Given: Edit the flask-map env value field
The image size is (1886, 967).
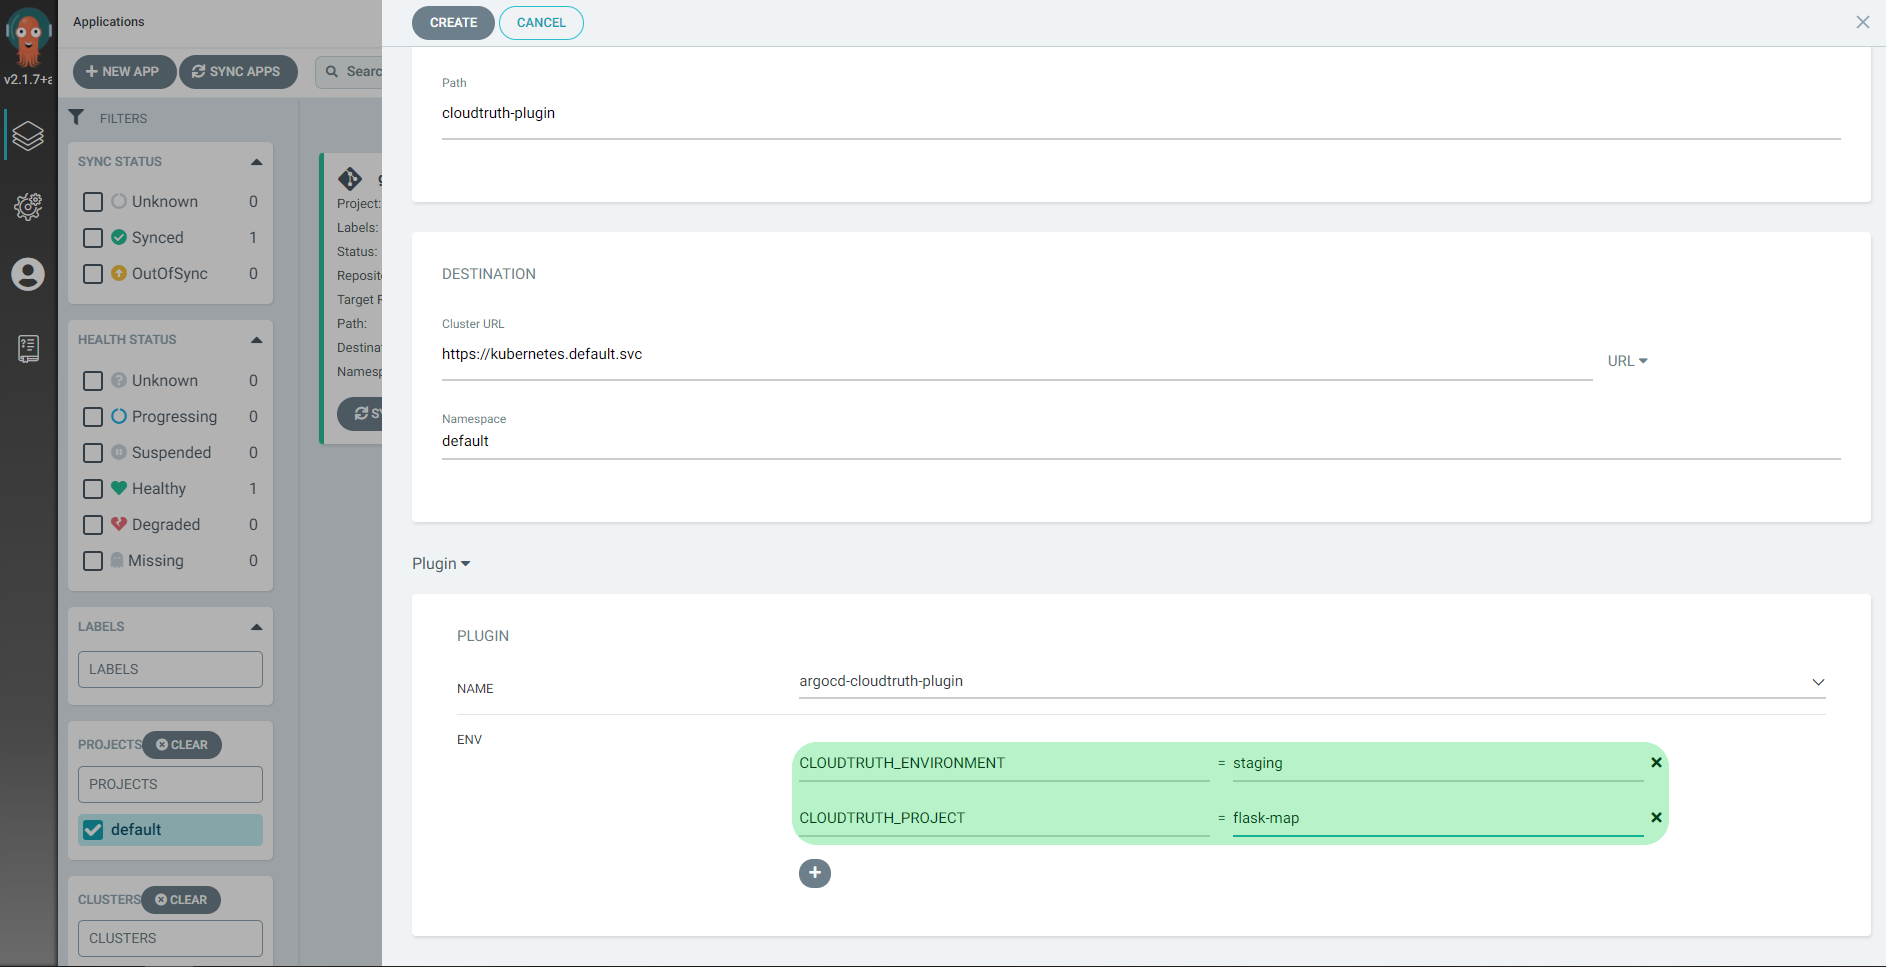Looking at the screenshot, I should (x=1438, y=818).
